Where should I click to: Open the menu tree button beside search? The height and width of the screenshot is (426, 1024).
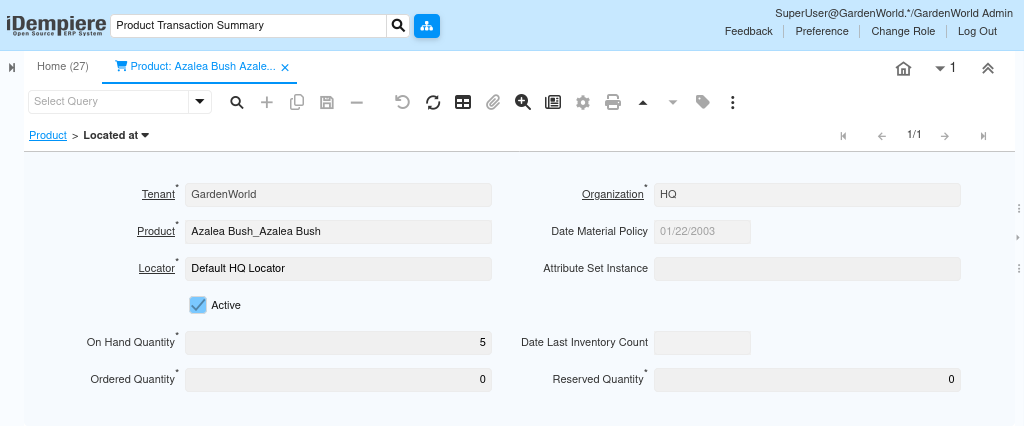click(x=427, y=26)
